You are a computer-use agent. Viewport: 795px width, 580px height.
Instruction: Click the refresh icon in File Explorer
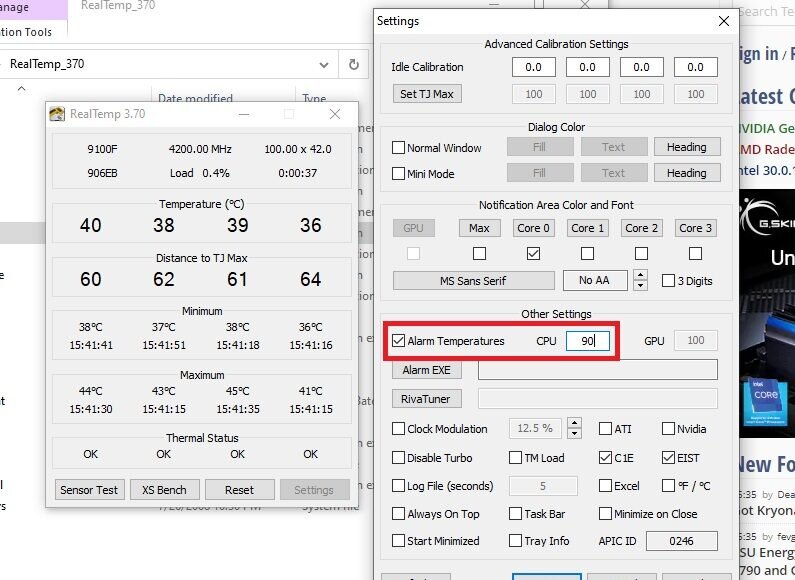[x=354, y=64]
